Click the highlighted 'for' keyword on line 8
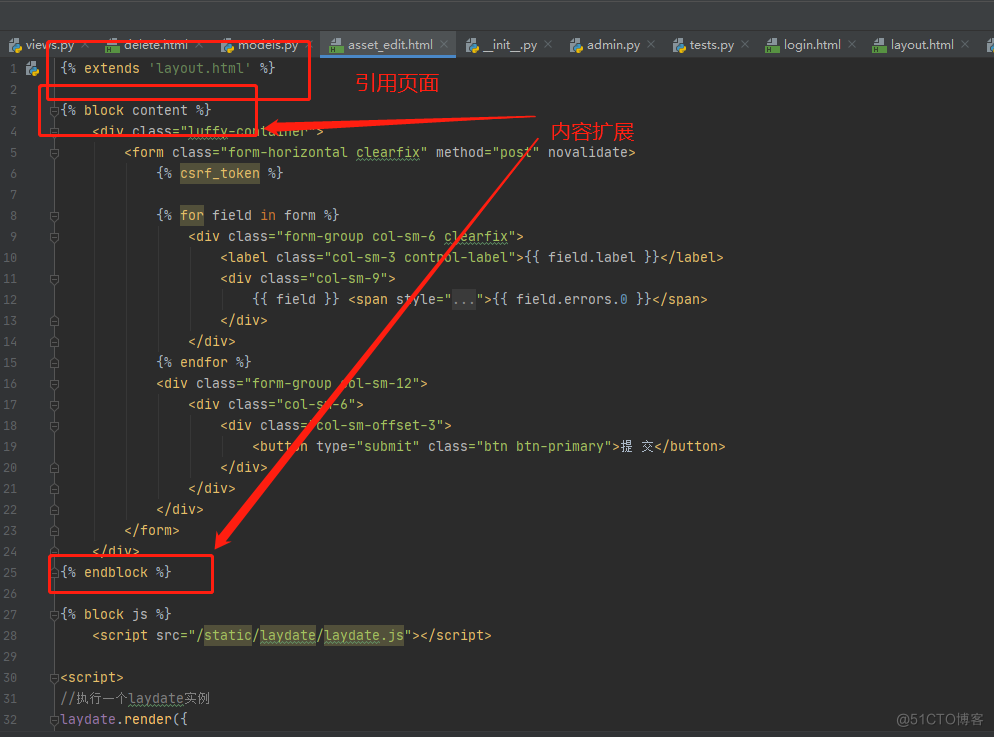 tap(191, 215)
